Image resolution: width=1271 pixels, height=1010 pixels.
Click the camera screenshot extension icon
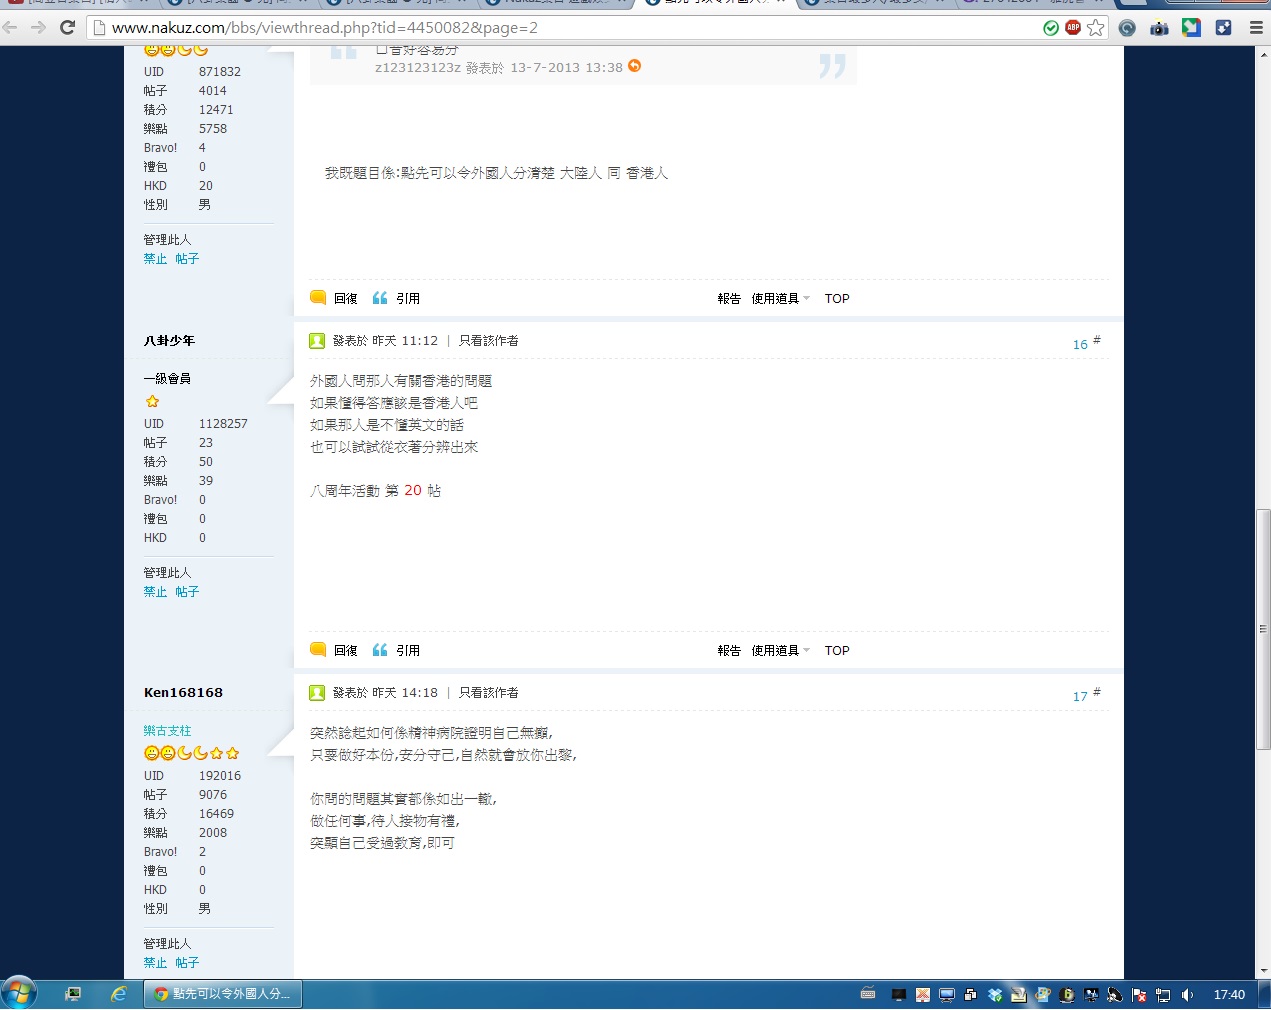[x=1159, y=28]
